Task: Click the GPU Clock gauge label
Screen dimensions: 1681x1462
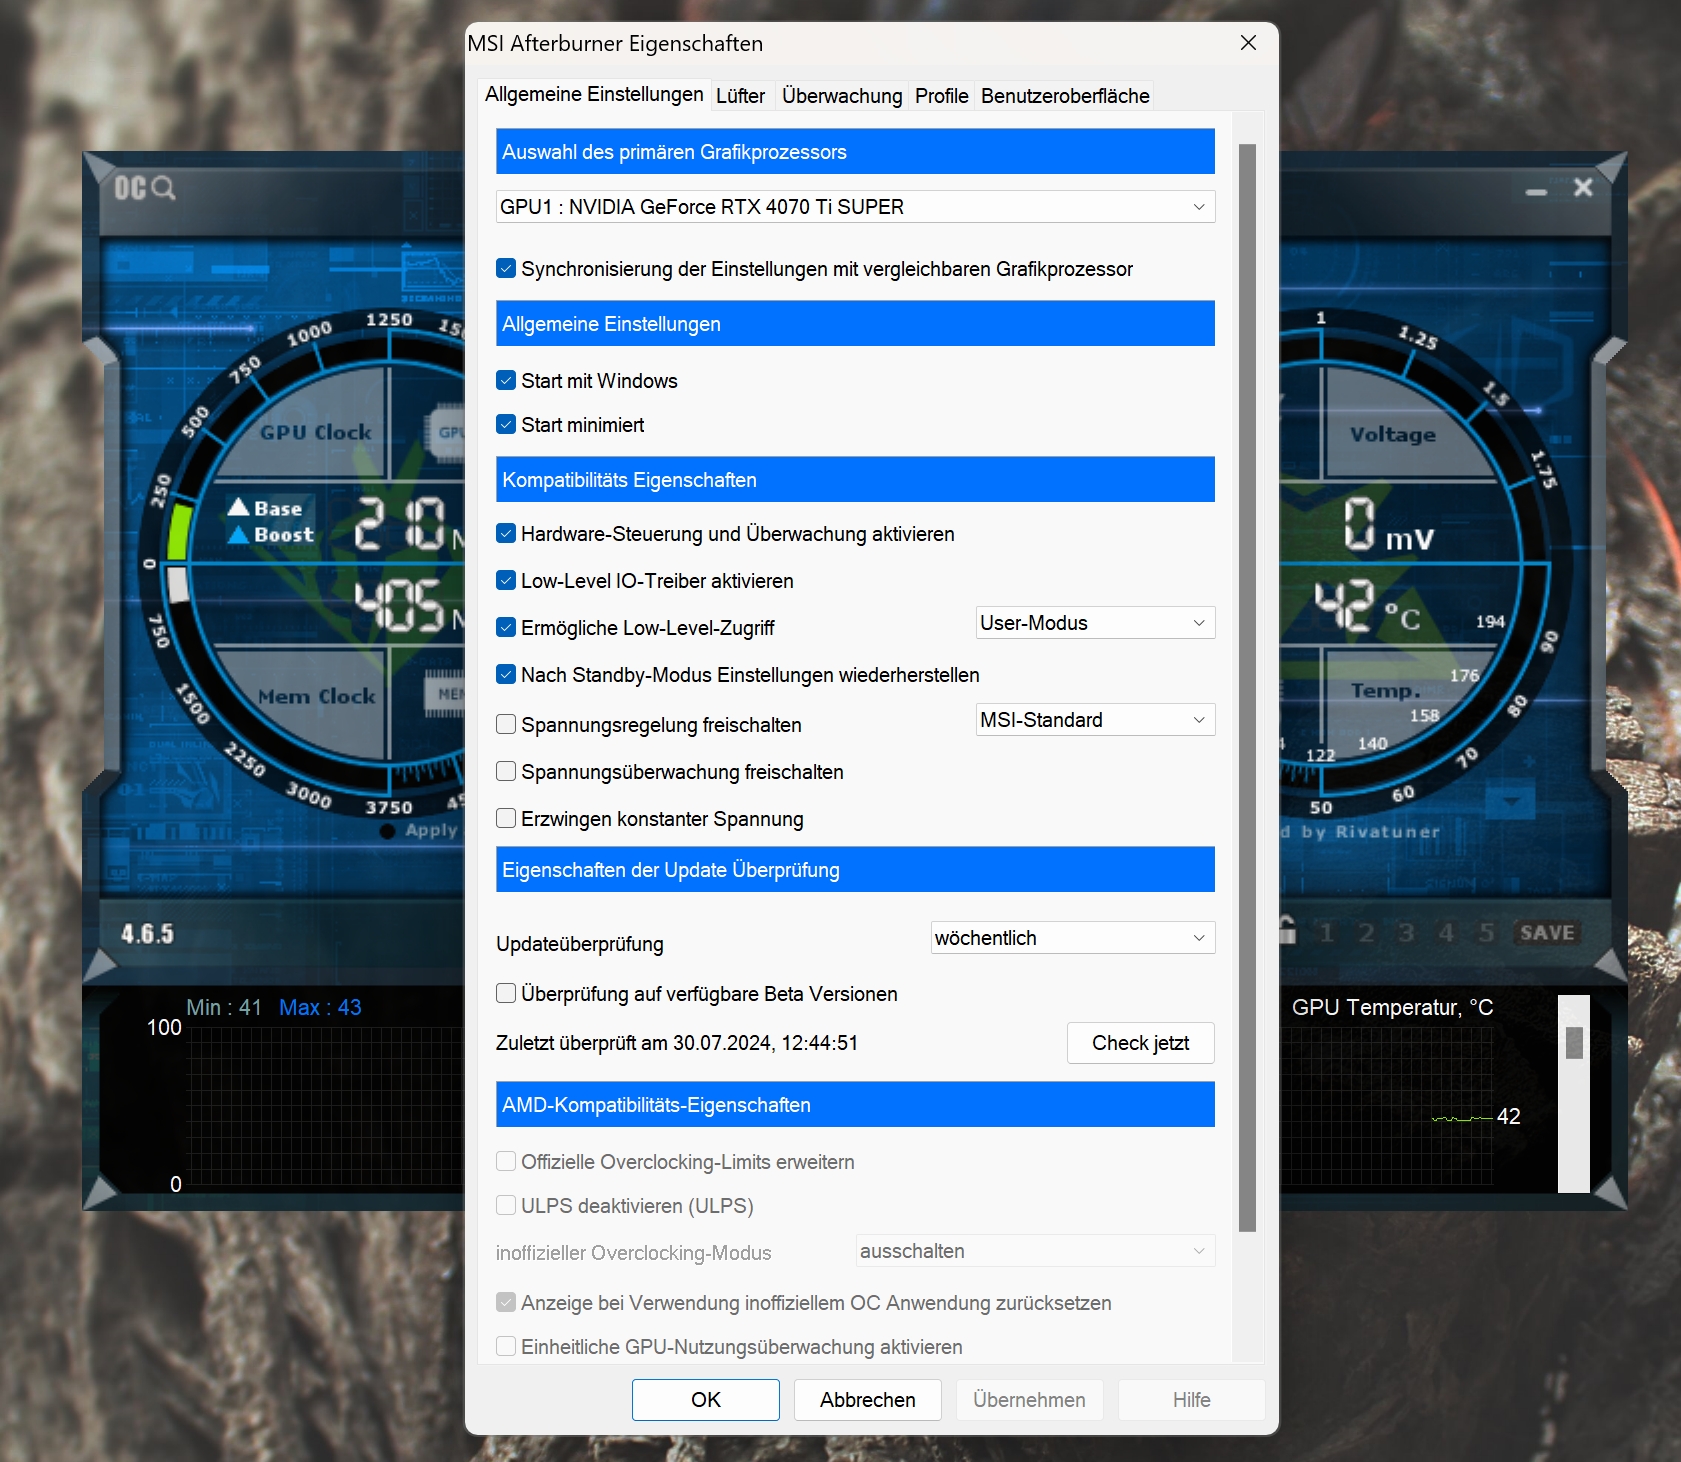Action: 316,432
